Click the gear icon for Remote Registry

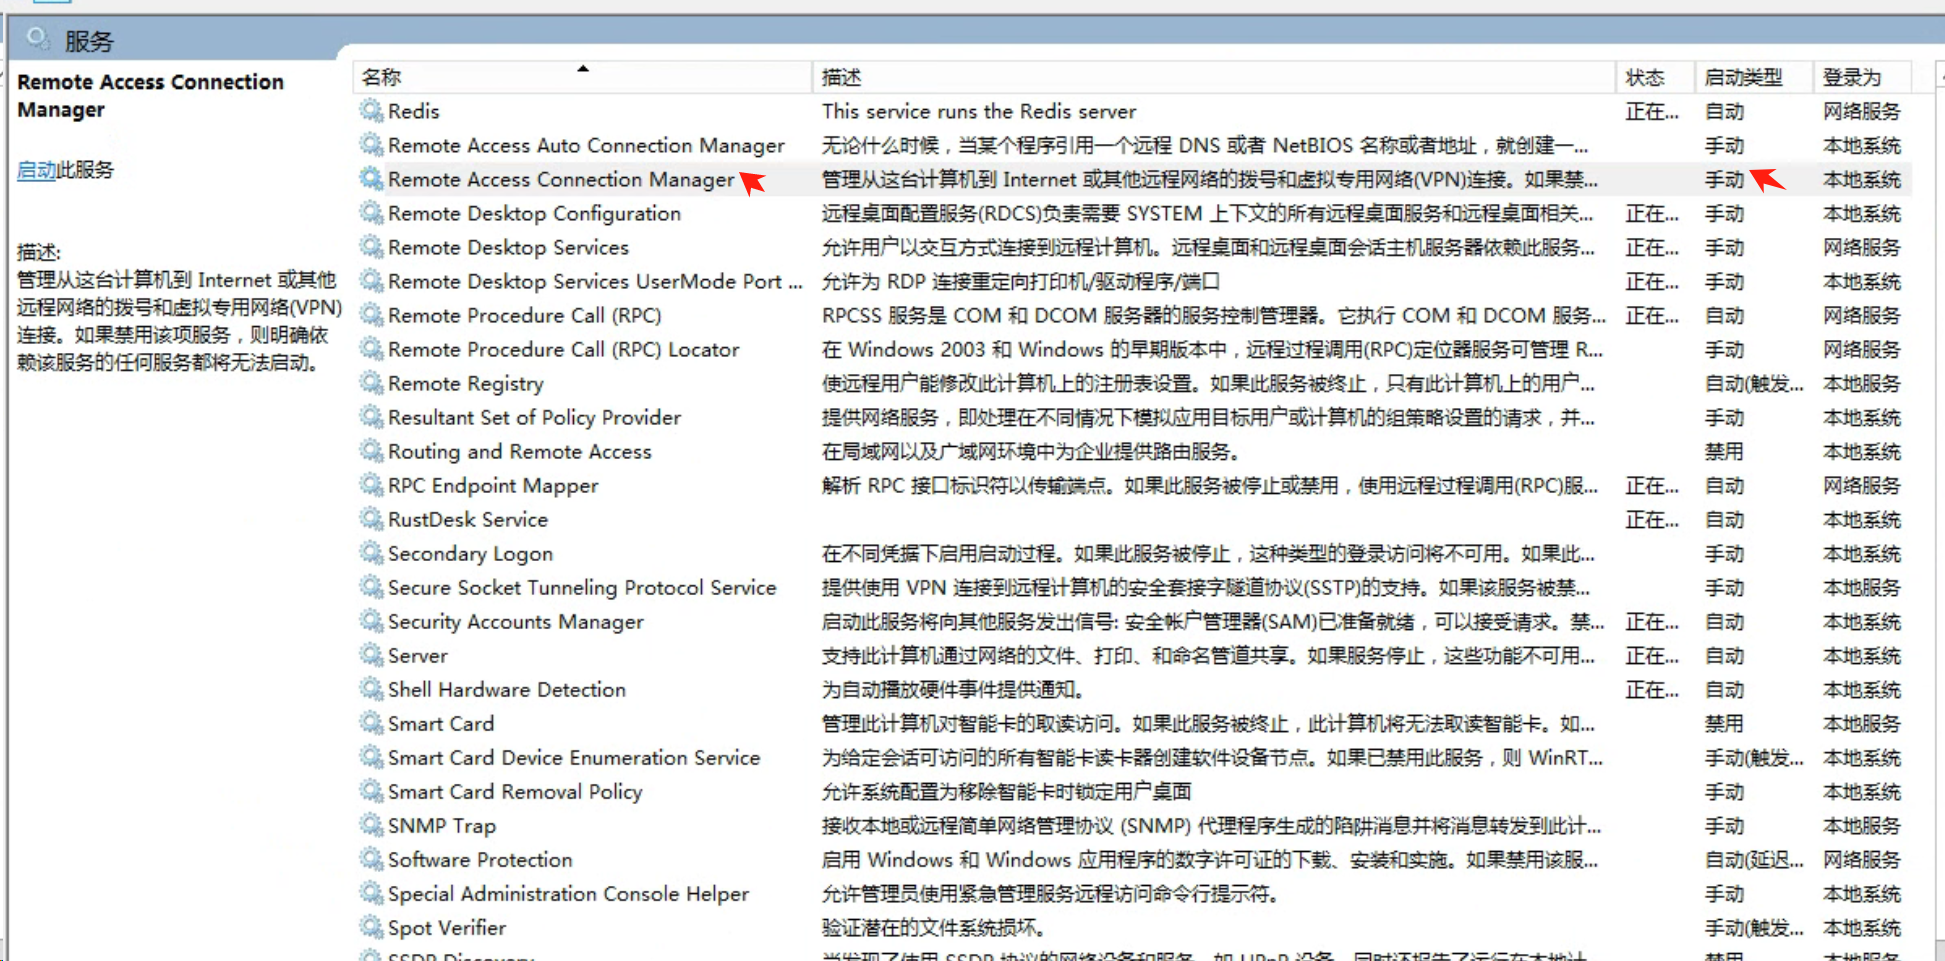pos(372,382)
